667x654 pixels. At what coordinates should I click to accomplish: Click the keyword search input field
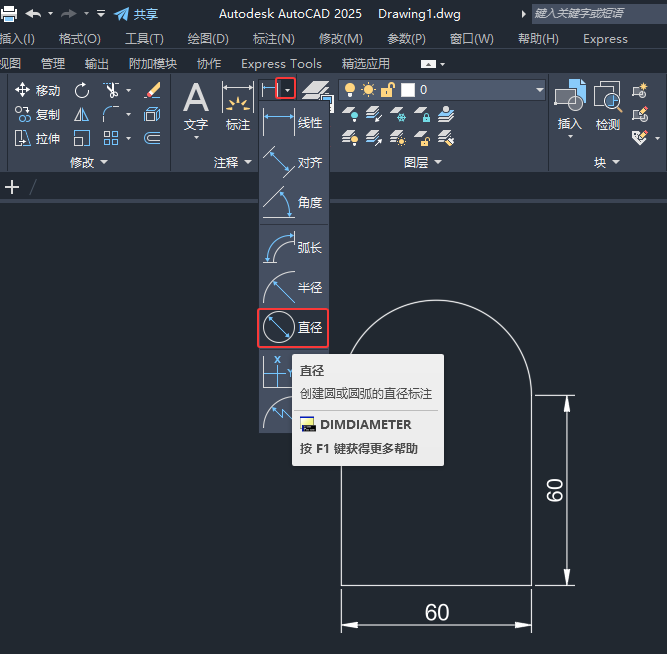pos(594,13)
